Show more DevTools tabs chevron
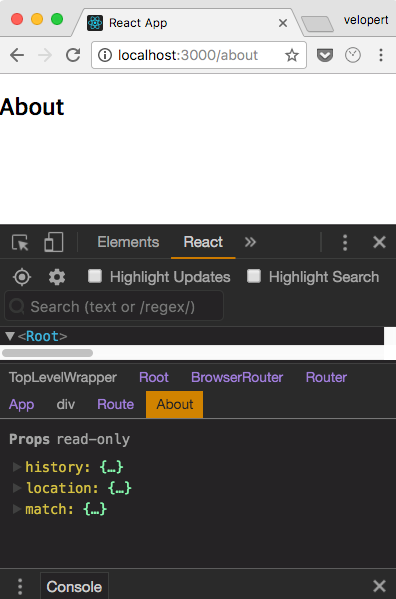Viewport: 396px width, 599px height. (251, 242)
